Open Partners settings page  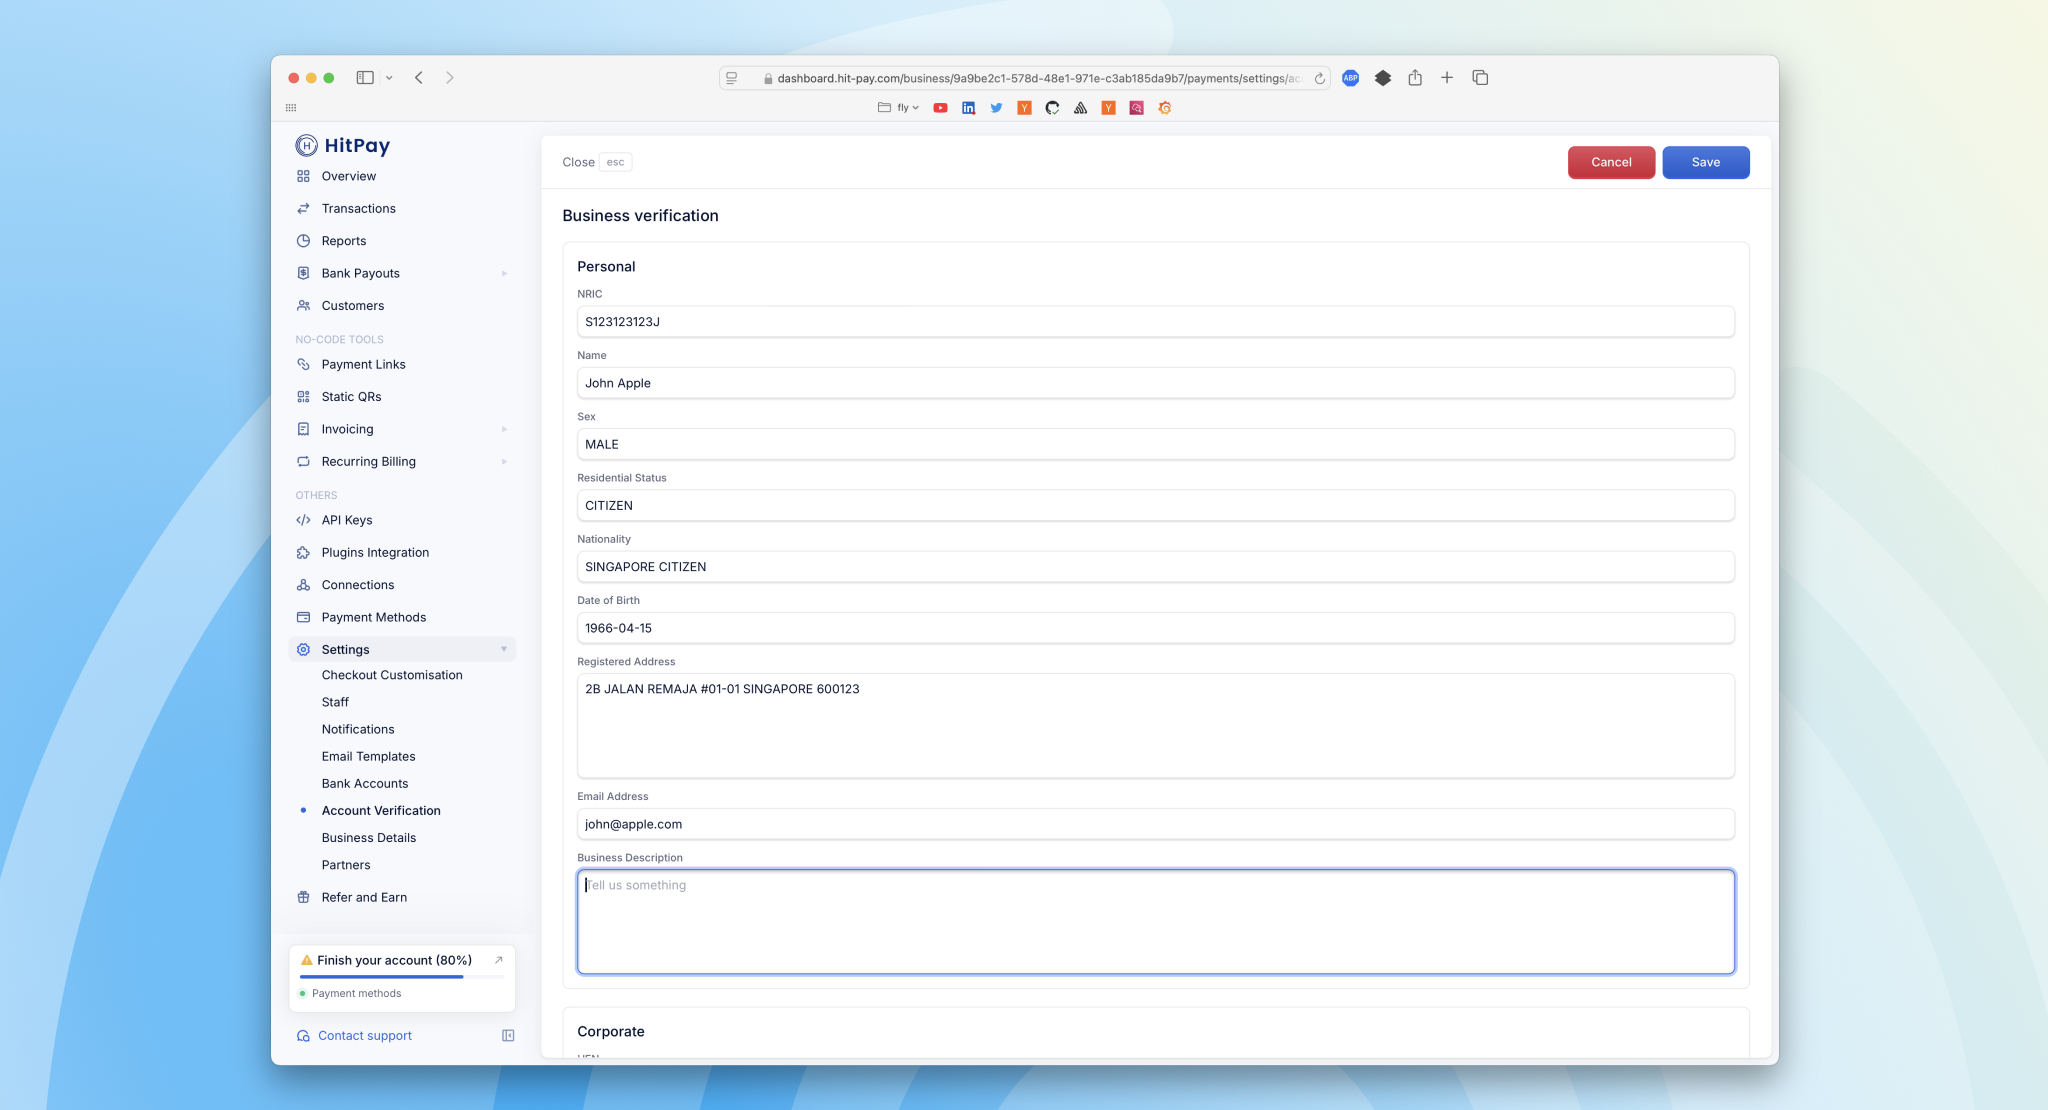click(x=346, y=864)
